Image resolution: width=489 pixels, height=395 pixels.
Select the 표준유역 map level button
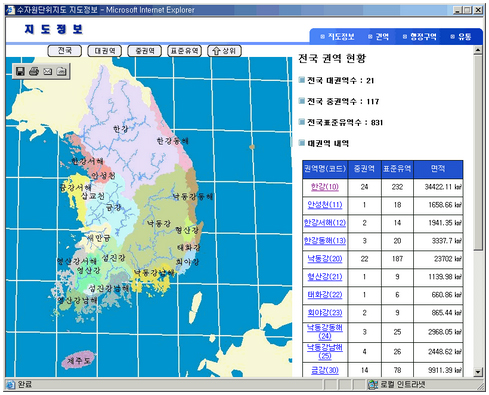184,51
